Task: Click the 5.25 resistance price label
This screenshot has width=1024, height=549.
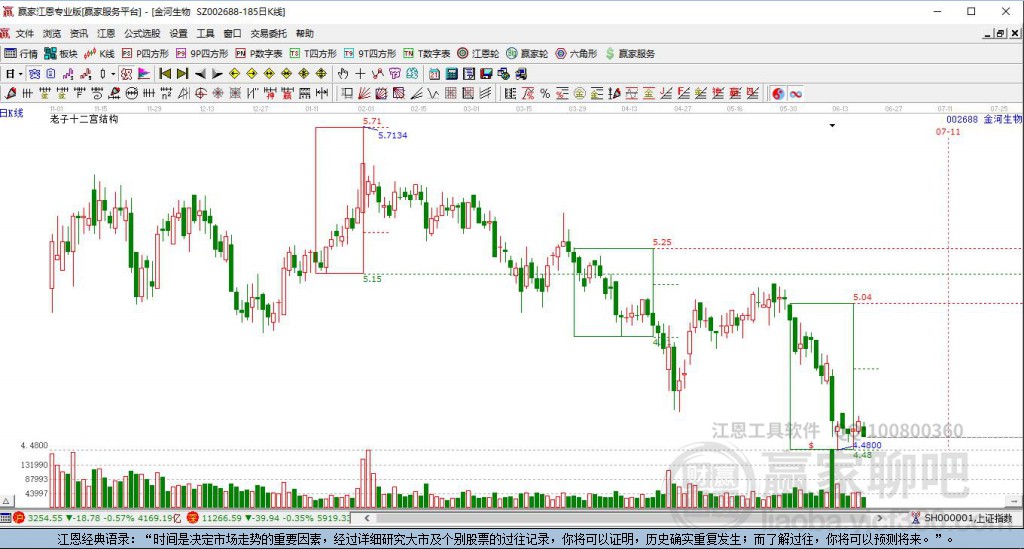Action: pos(662,242)
